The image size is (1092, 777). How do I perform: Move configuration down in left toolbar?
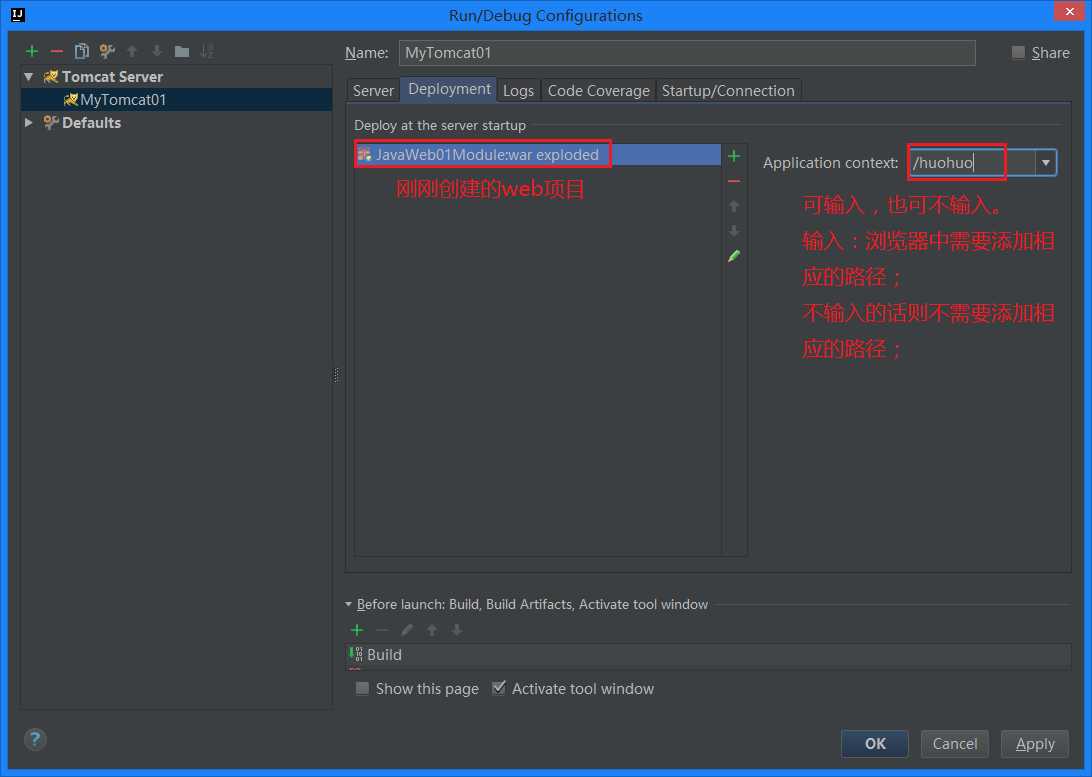click(x=157, y=52)
